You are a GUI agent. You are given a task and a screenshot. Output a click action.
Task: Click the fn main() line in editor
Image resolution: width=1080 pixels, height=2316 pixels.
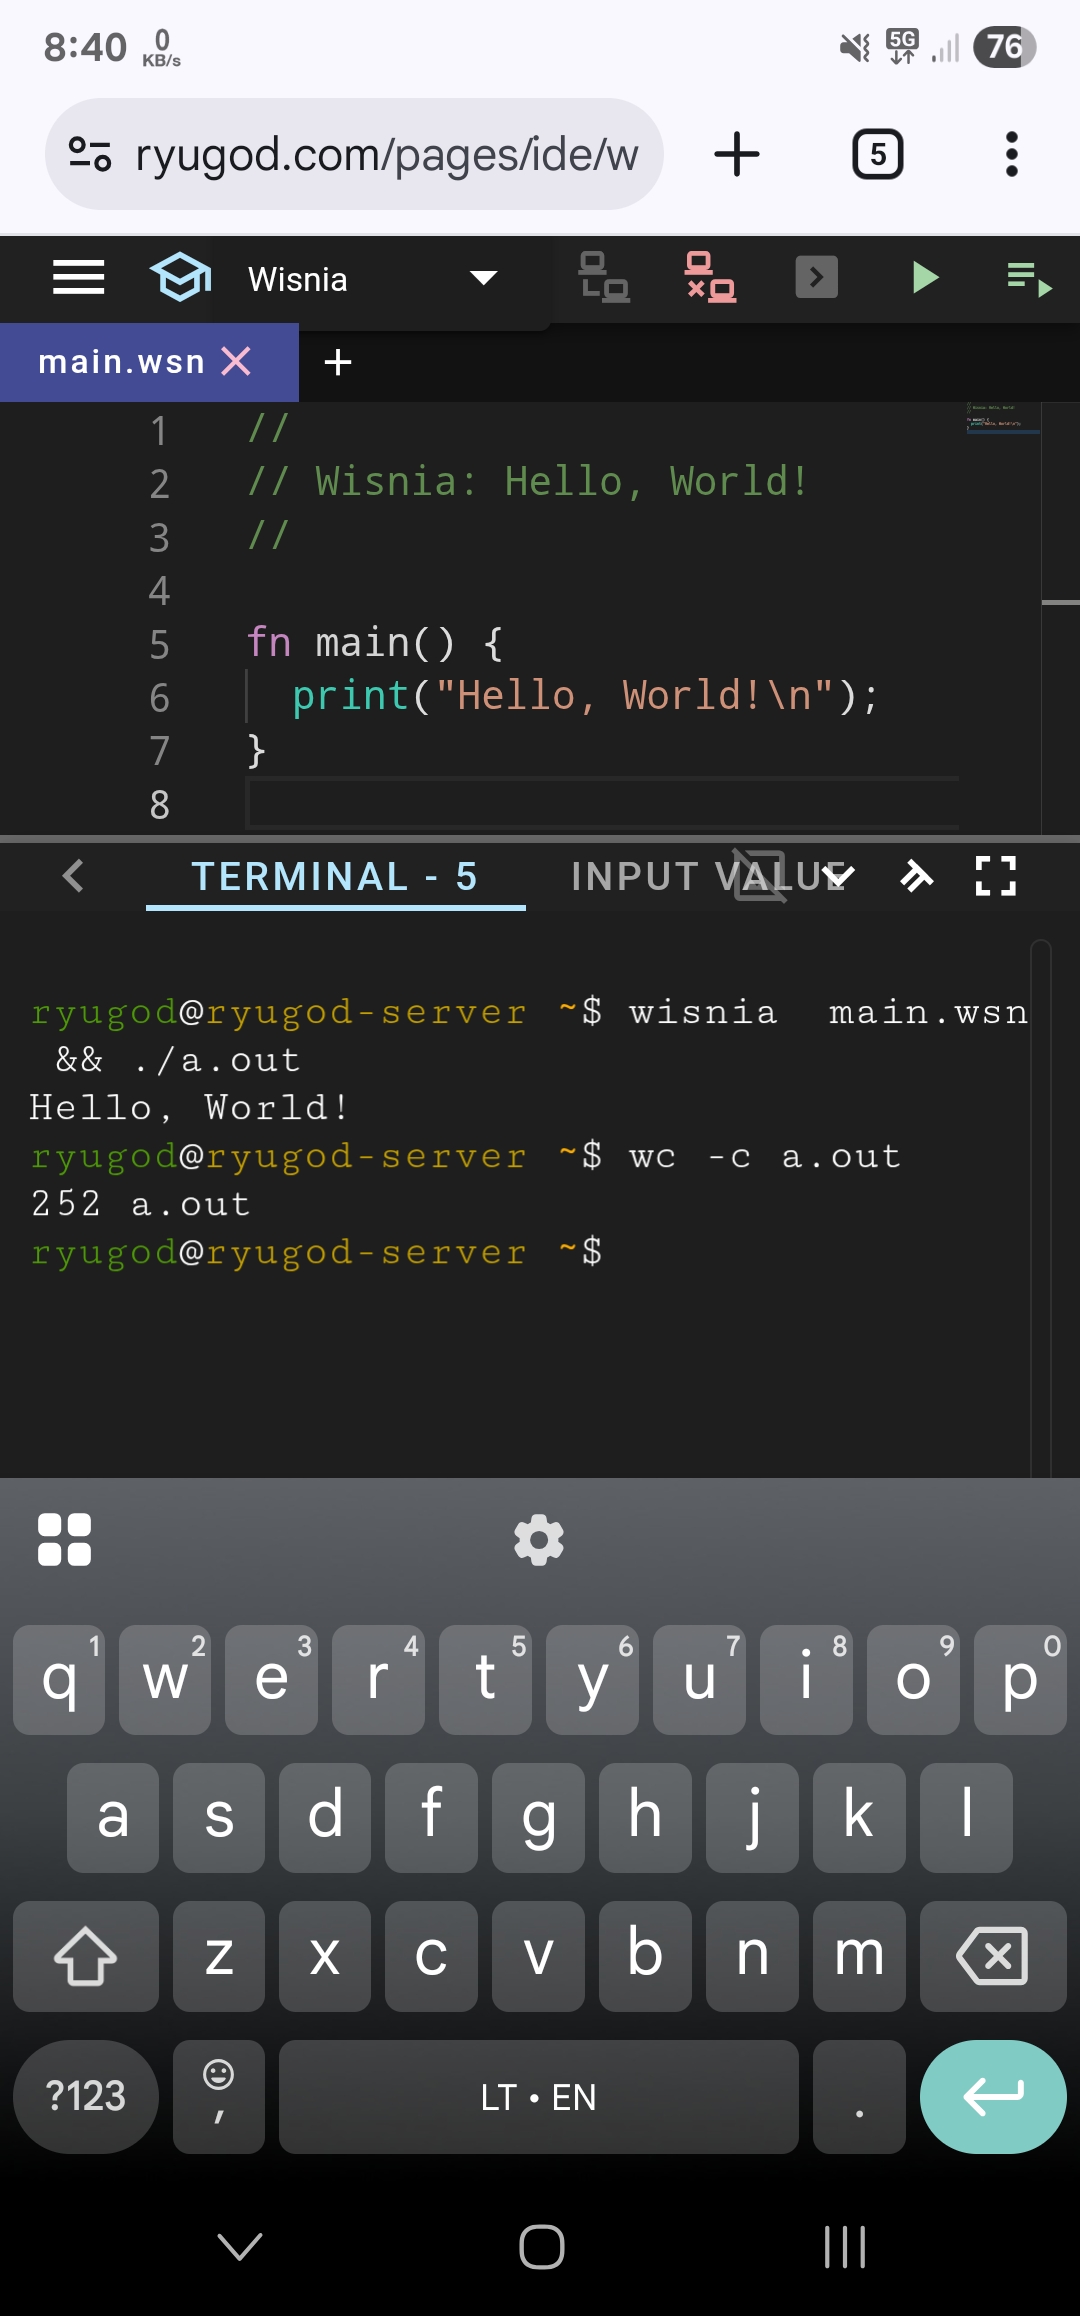coord(375,643)
